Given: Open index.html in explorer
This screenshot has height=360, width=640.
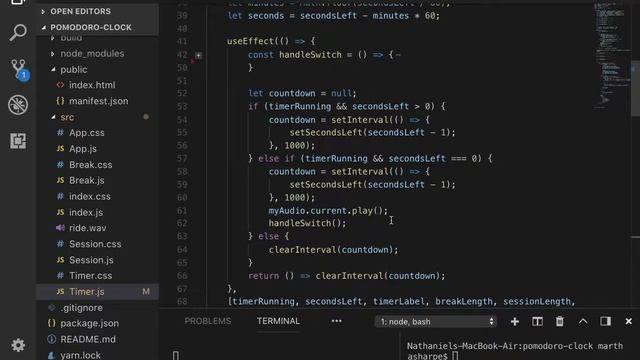Looking at the screenshot, I should (x=92, y=85).
